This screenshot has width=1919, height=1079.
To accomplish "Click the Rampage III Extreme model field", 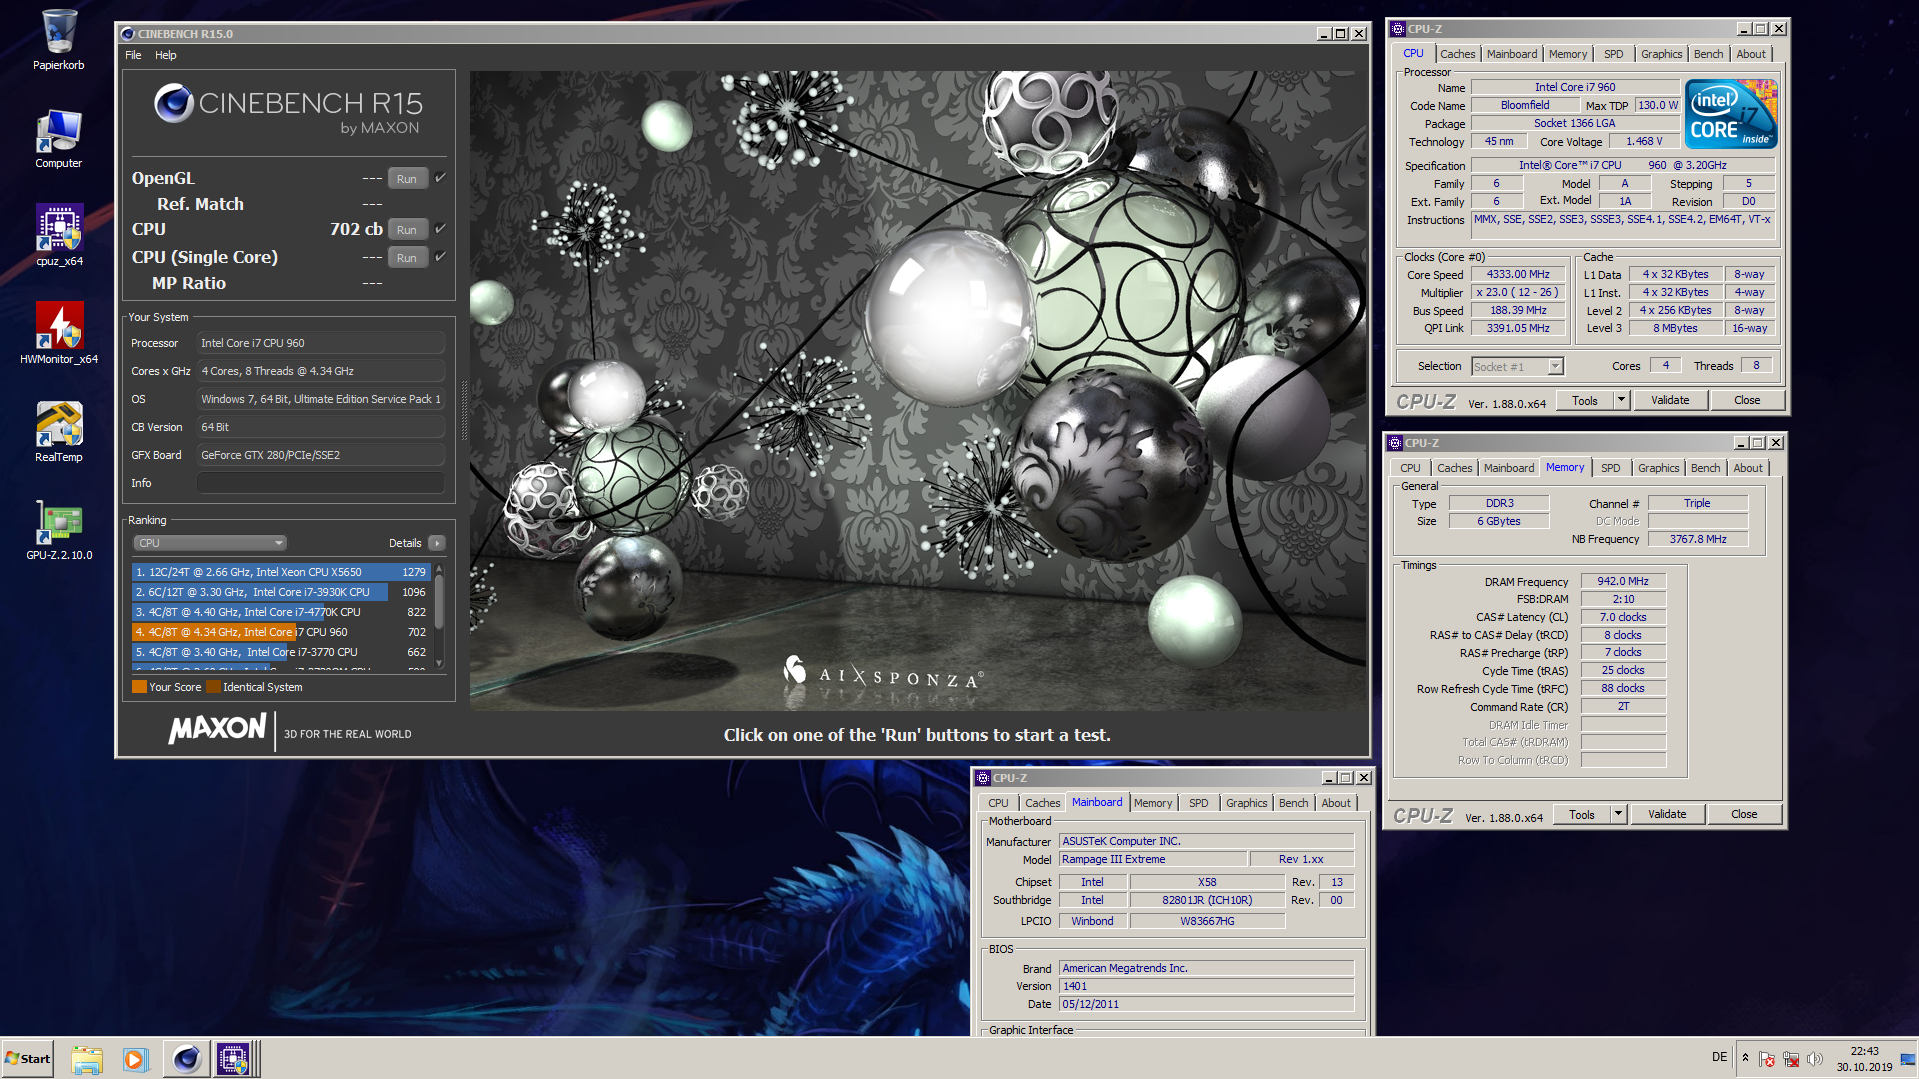I will [x=1153, y=859].
